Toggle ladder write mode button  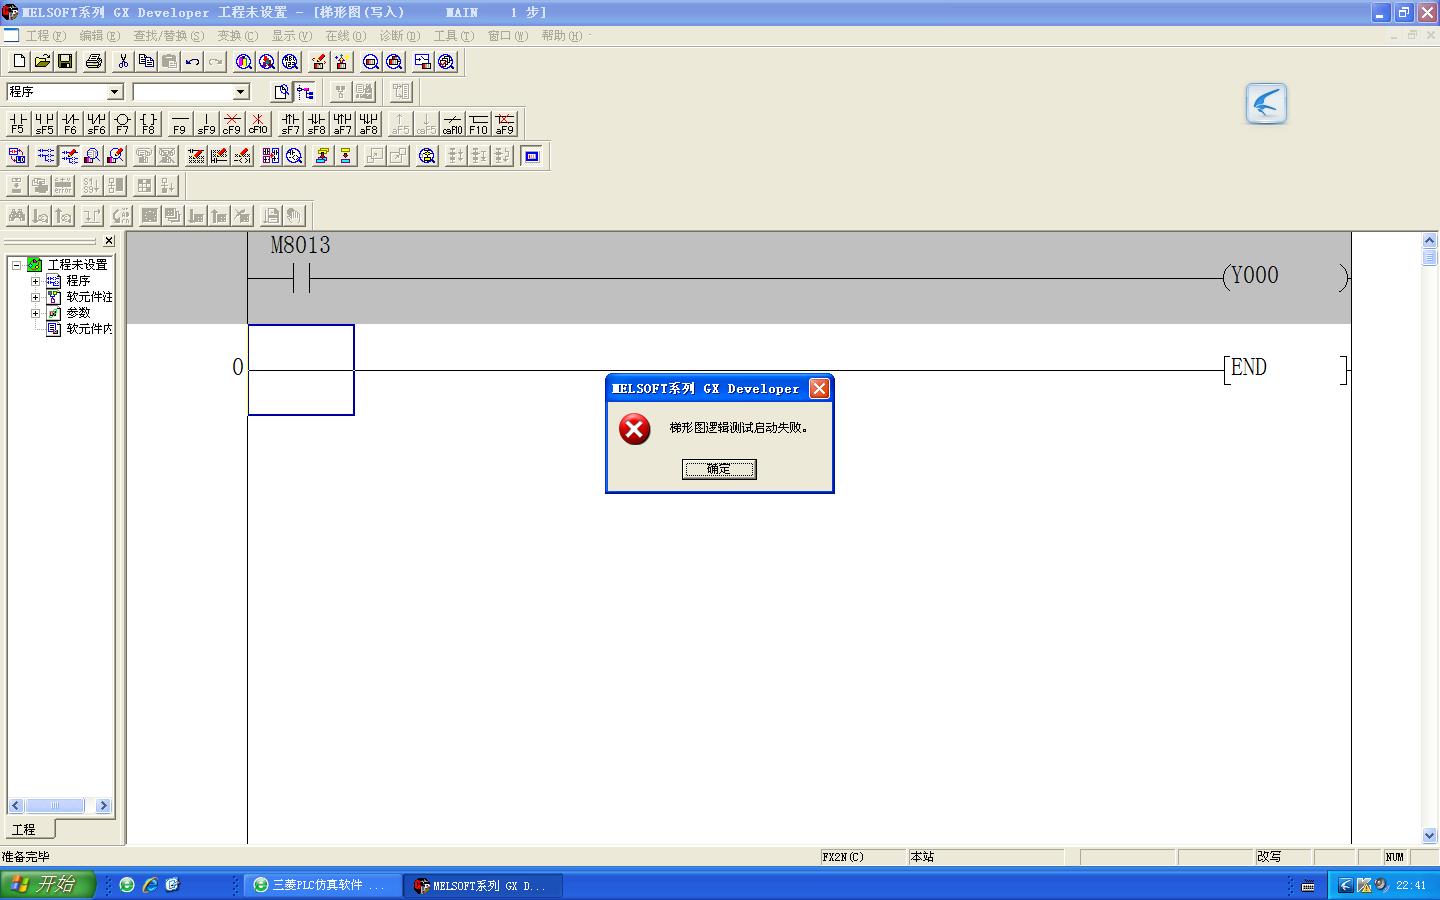pyautogui.click(x=69, y=156)
